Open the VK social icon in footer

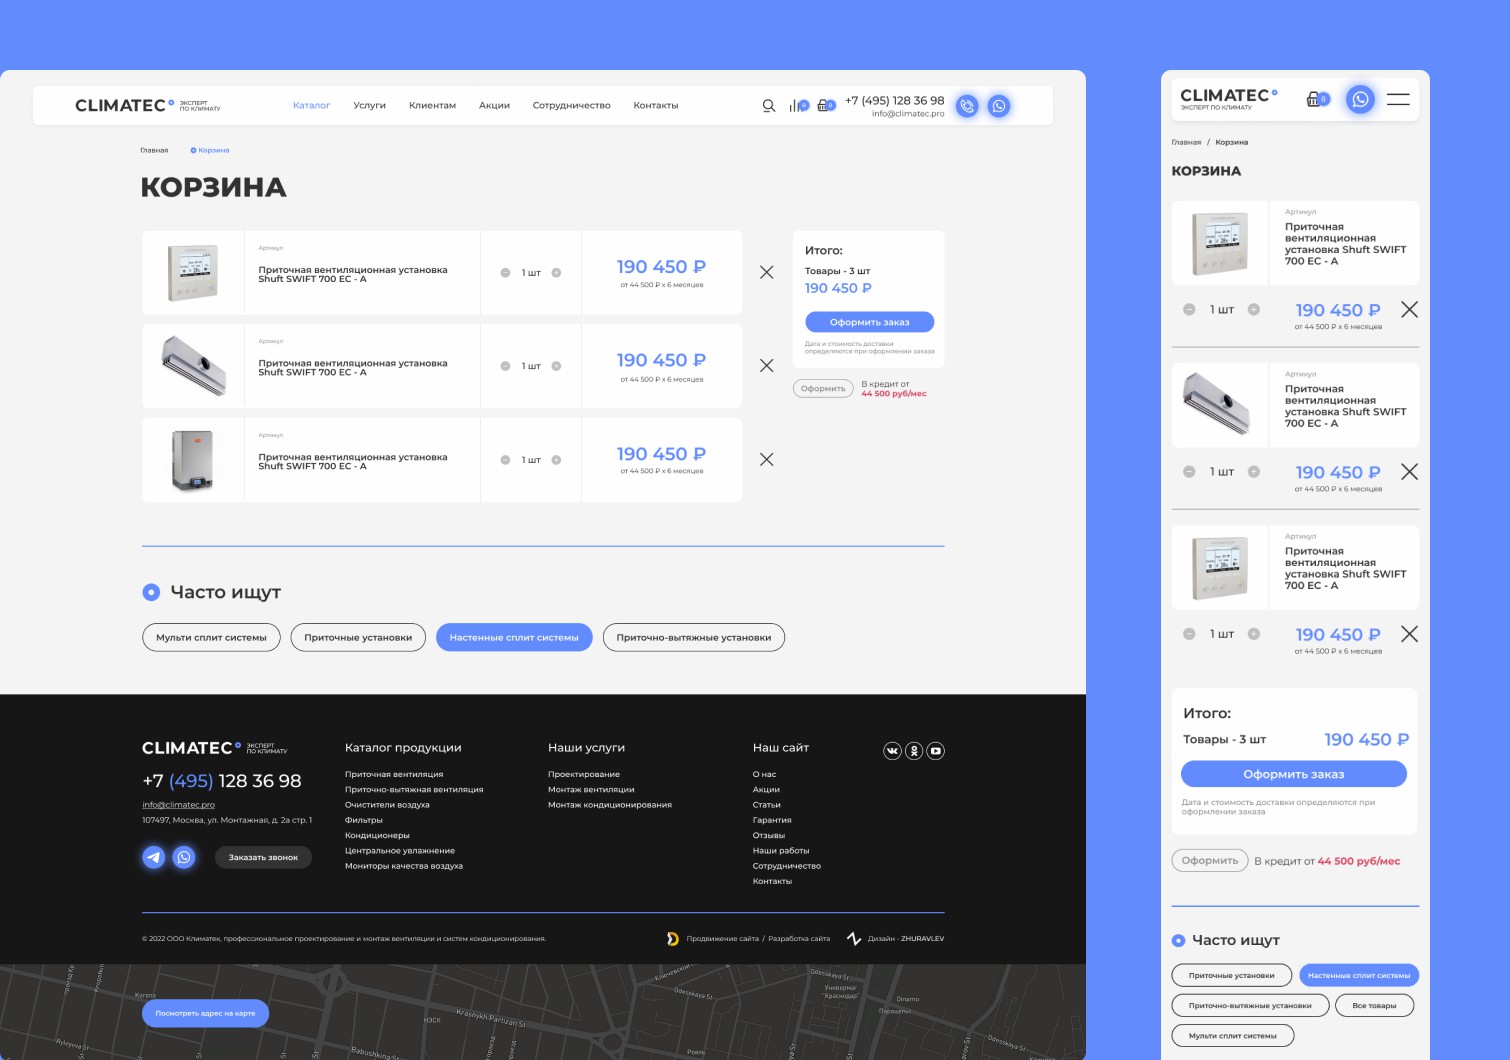coord(892,751)
